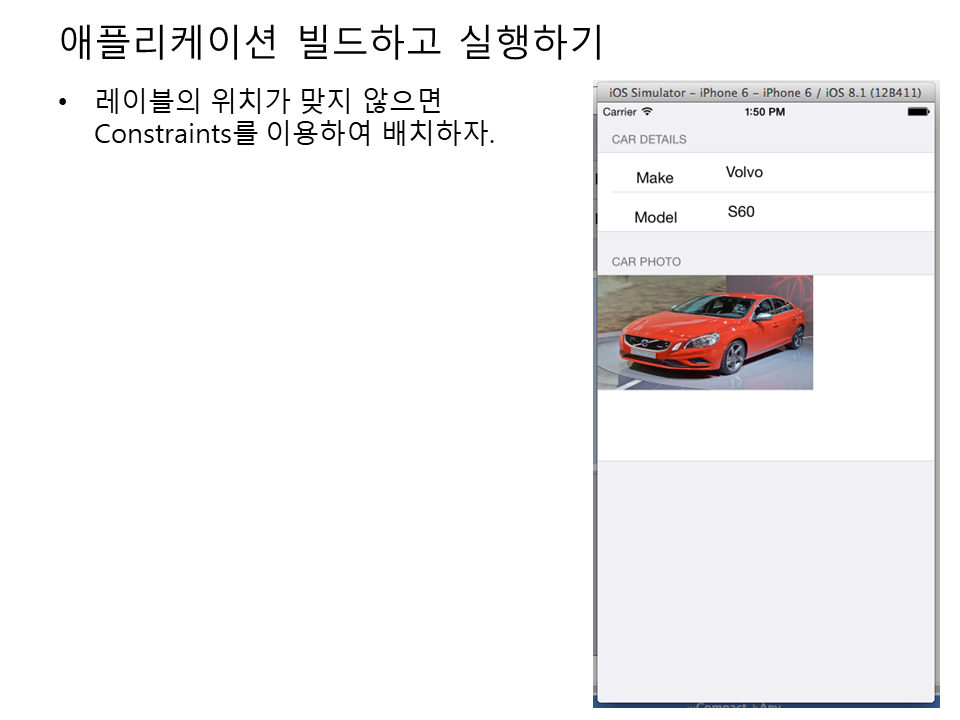Tap the S60 value text
The height and width of the screenshot is (720, 960).
click(741, 211)
